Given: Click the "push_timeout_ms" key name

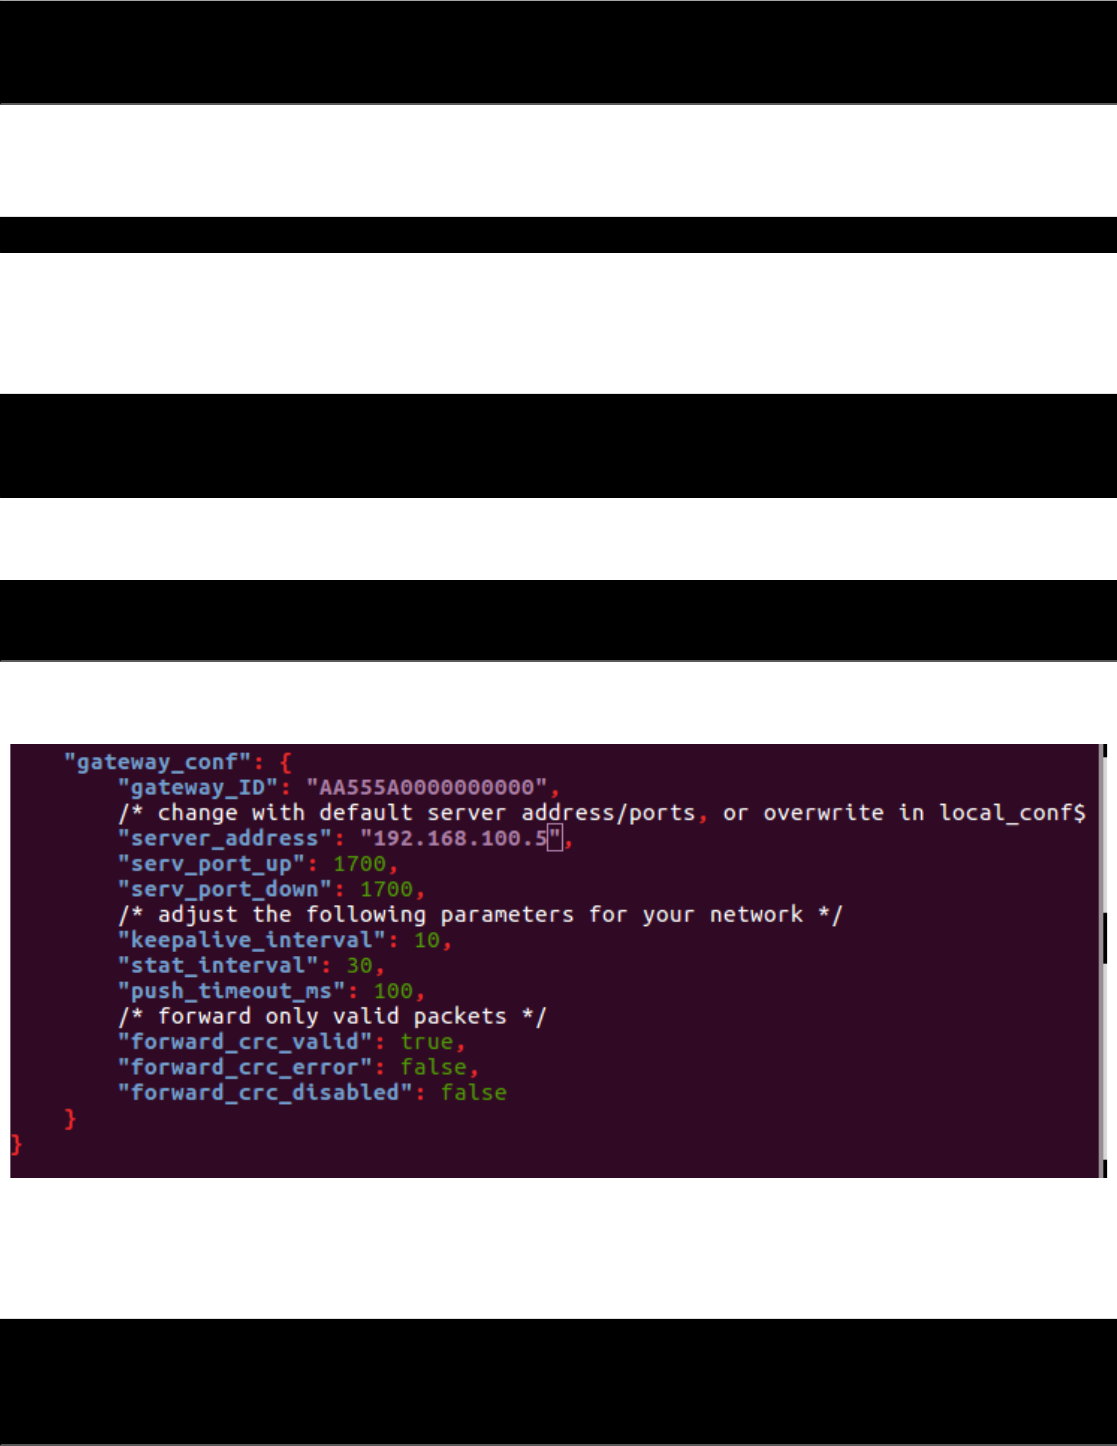Looking at the screenshot, I should [x=232, y=991].
